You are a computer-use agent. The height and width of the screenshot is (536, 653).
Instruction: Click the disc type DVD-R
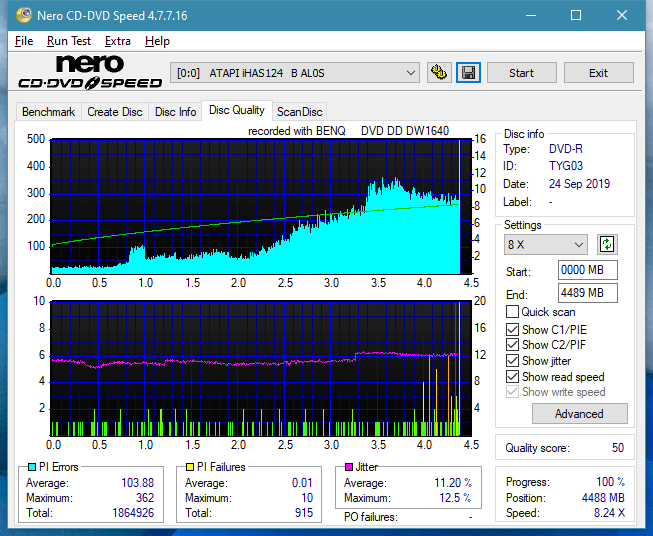[x=566, y=149]
